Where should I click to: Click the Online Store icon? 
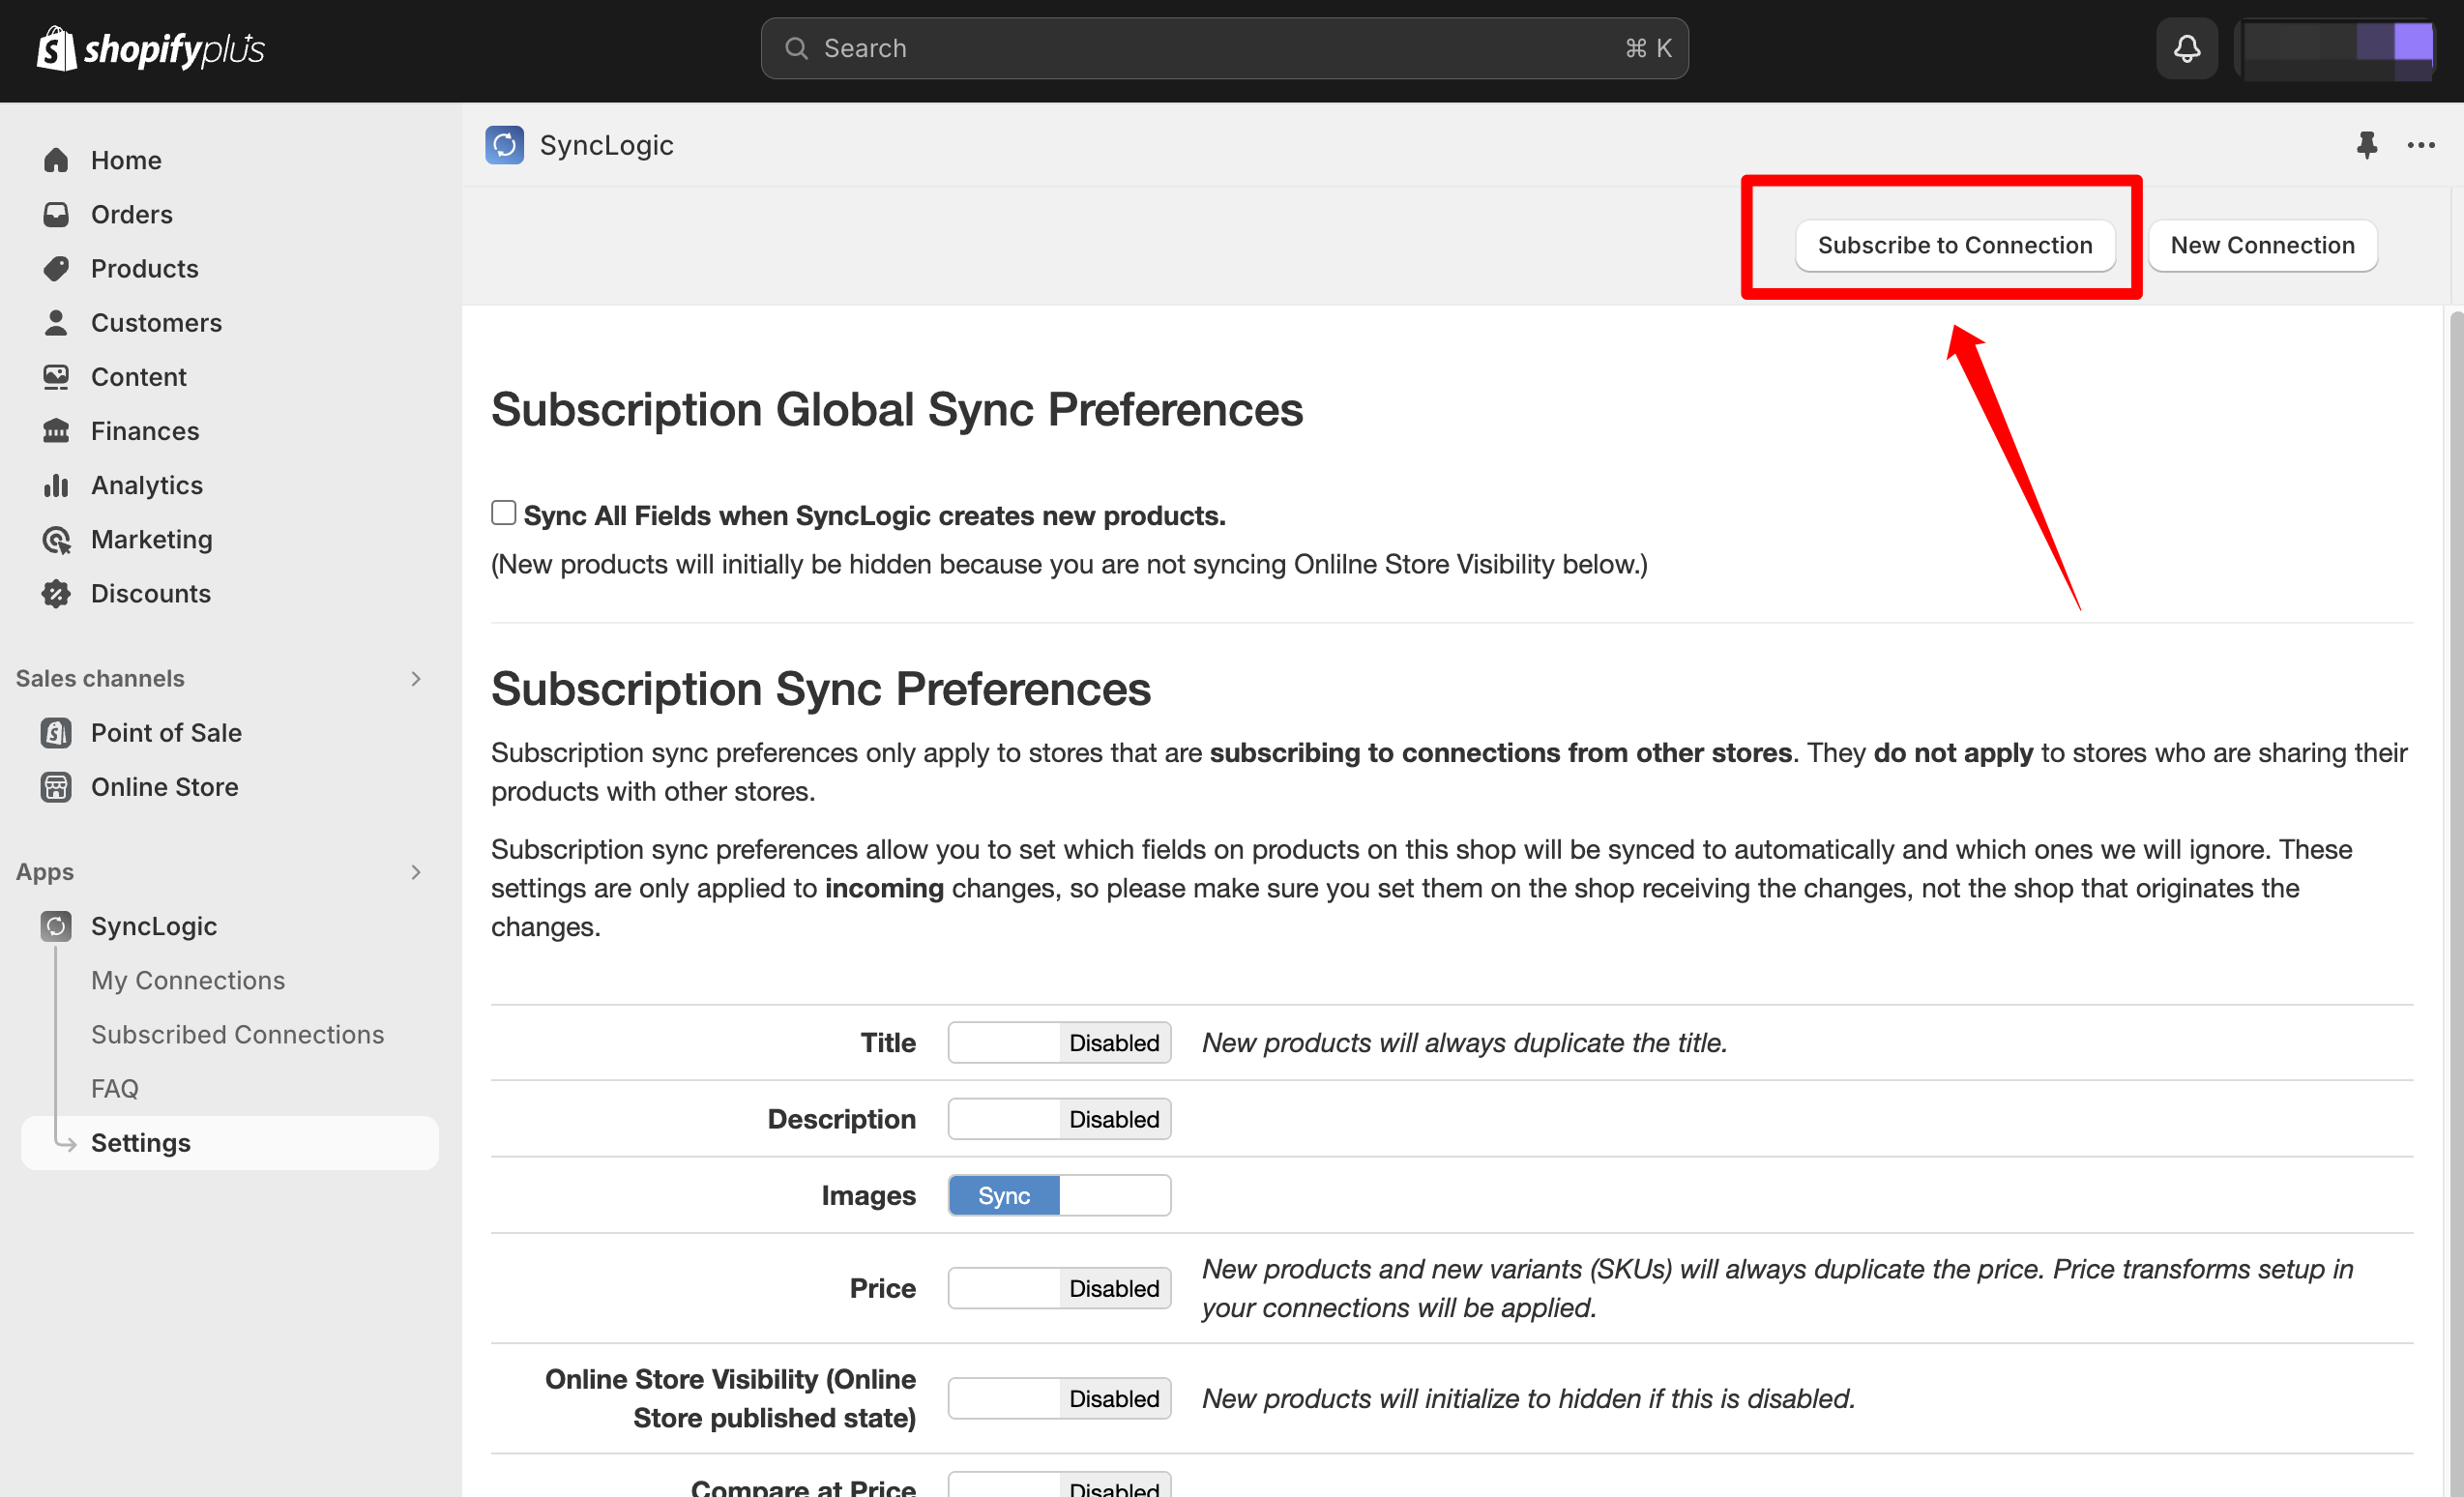point(56,786)
